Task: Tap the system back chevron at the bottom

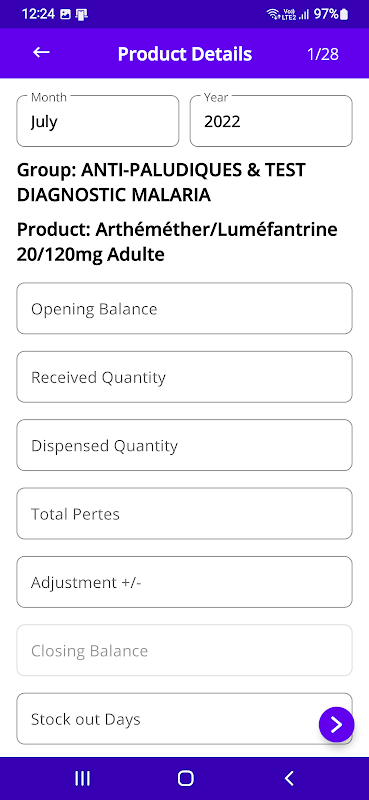Action: click(289, 778)
